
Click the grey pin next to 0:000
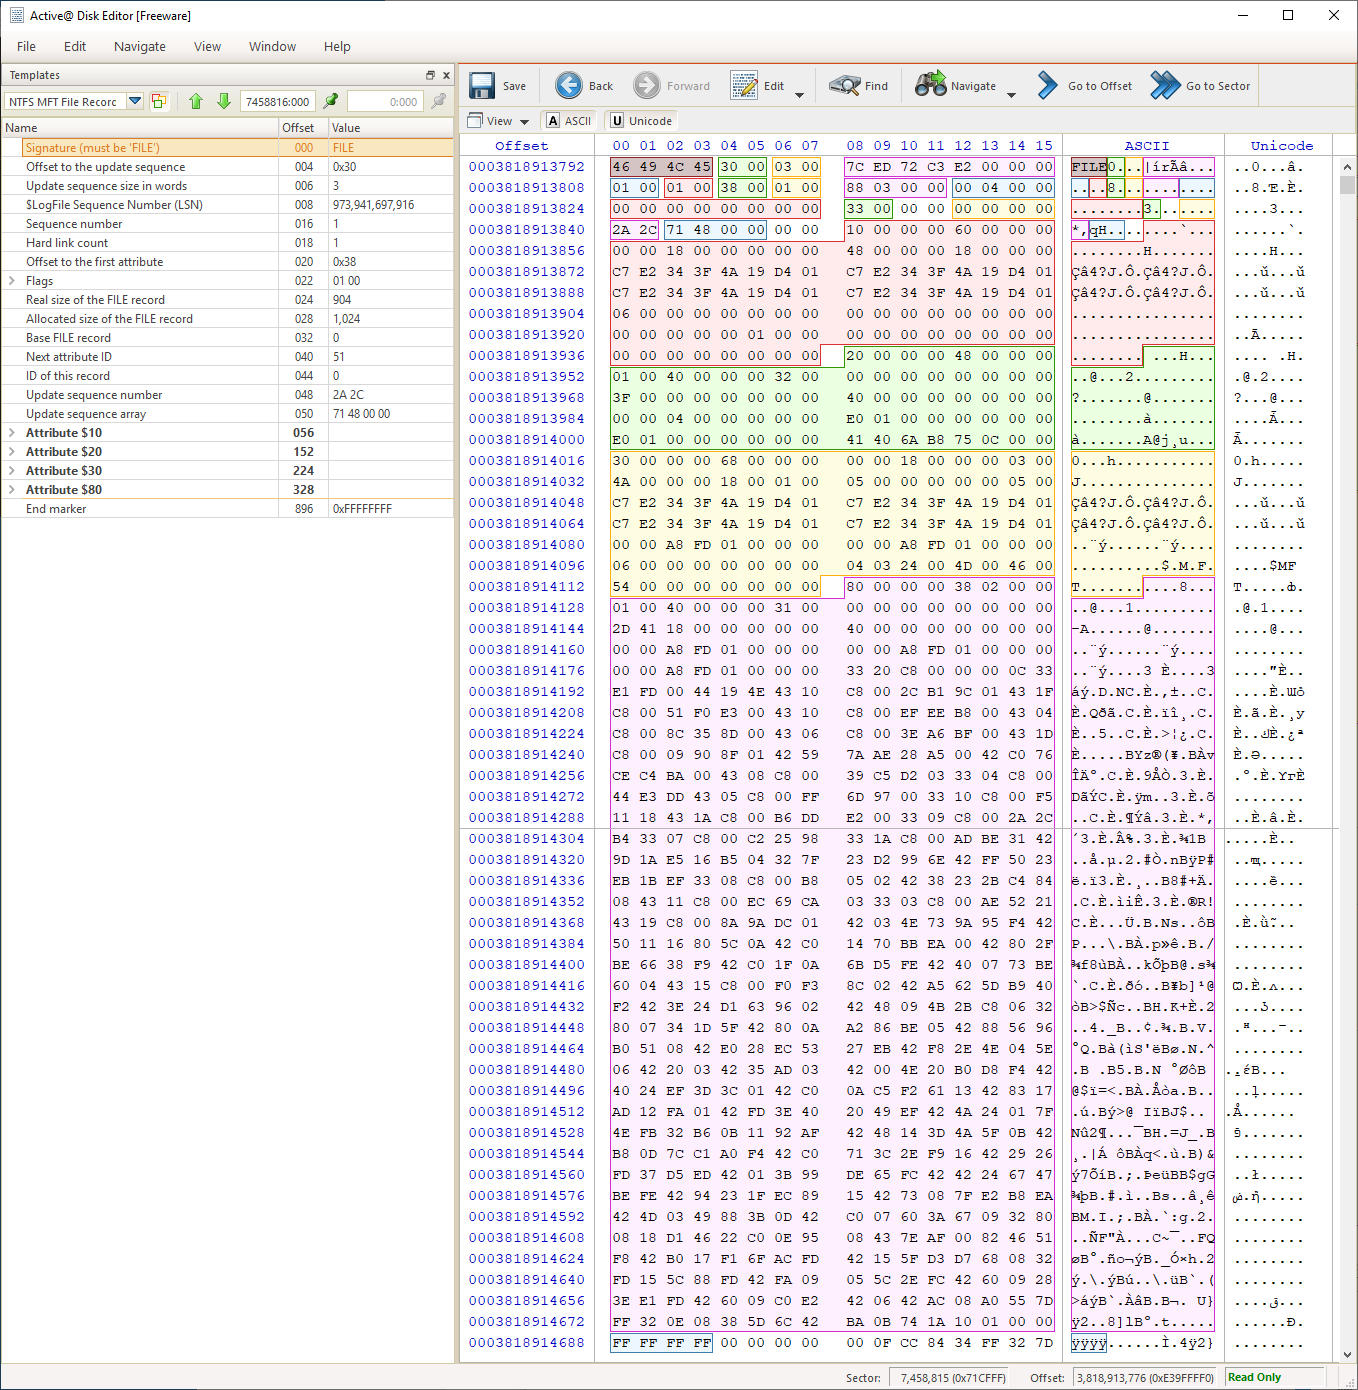(x=438, y=101)
